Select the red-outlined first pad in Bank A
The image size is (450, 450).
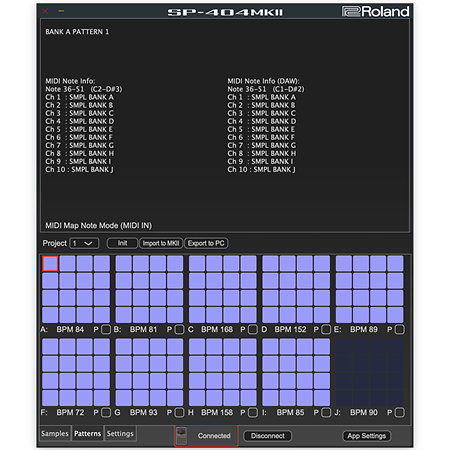[50, 263]
